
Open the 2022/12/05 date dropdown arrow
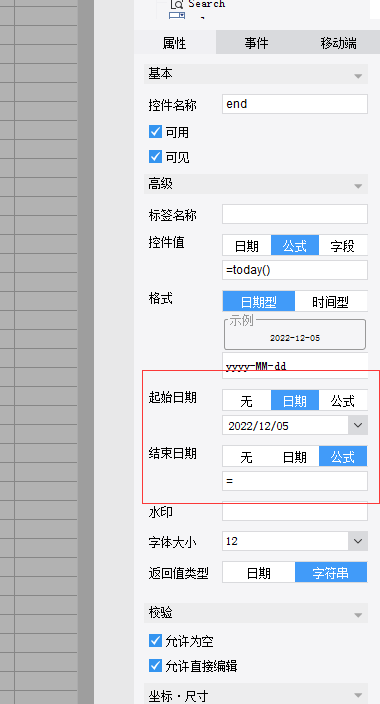pos(358,425)
